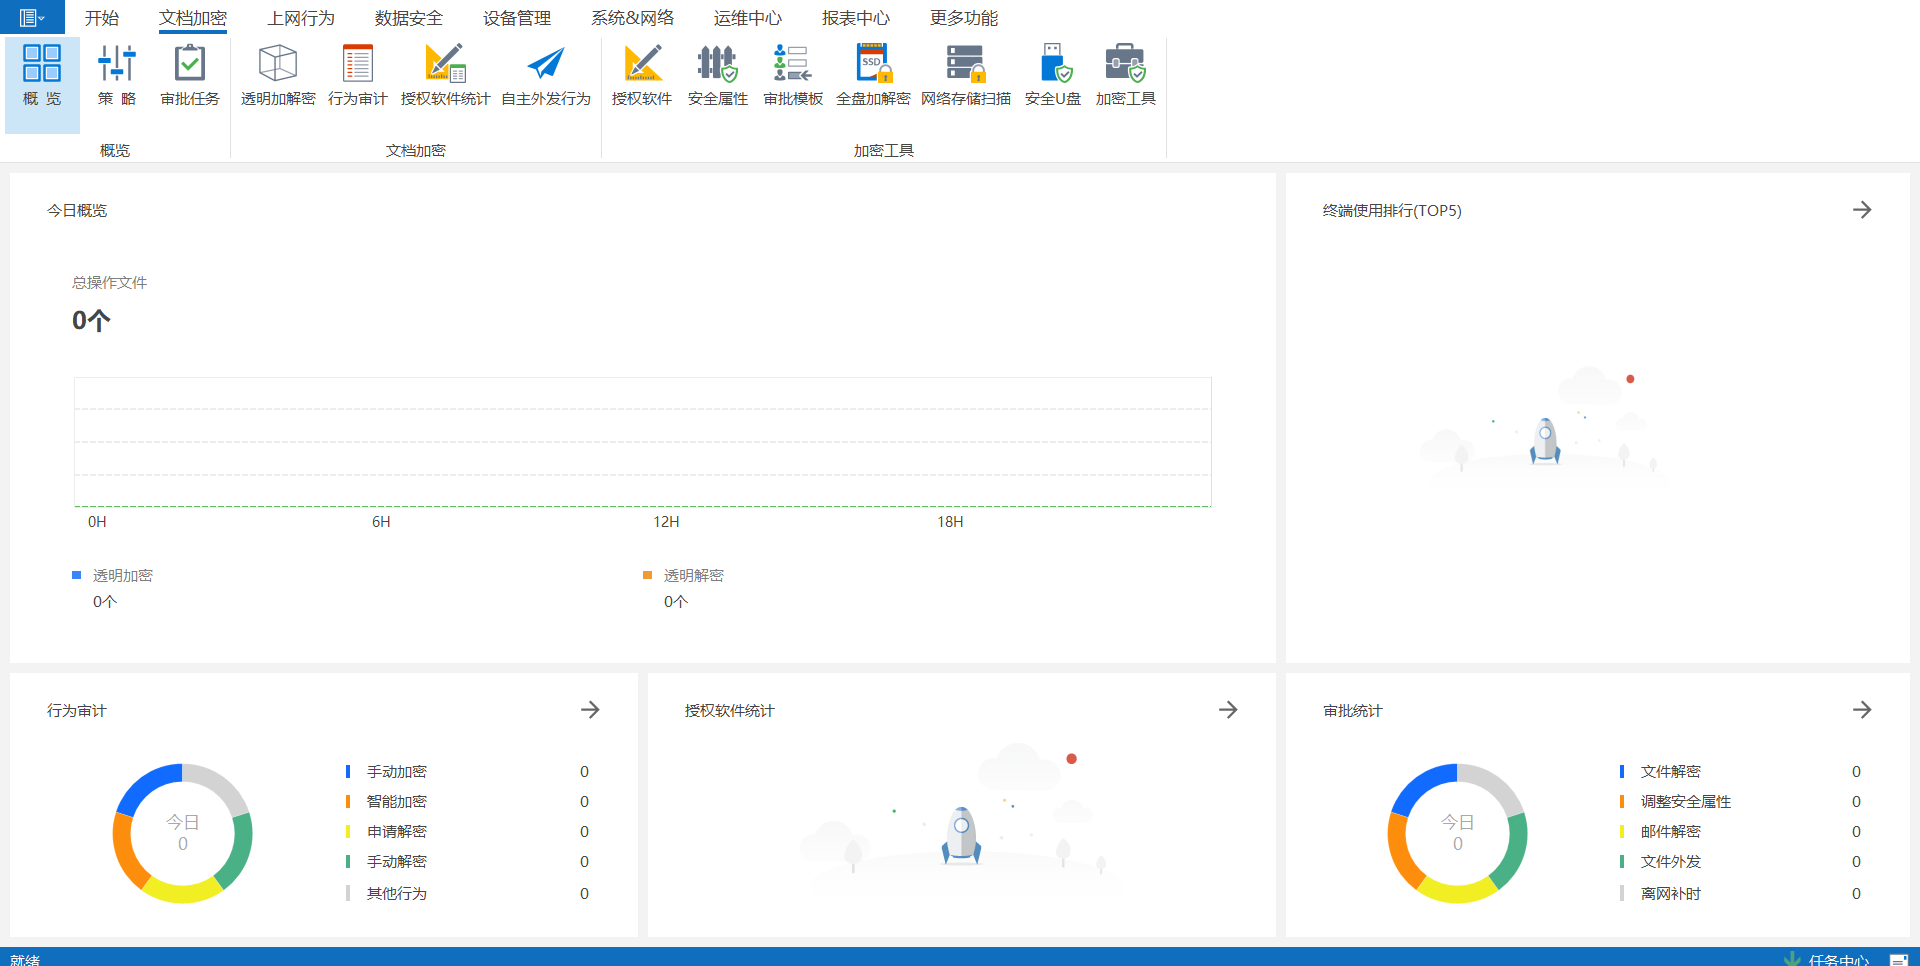The image size is (1920, 966).
Task: Toggle the 透明加密 blue legend marker
Action: 77,575
